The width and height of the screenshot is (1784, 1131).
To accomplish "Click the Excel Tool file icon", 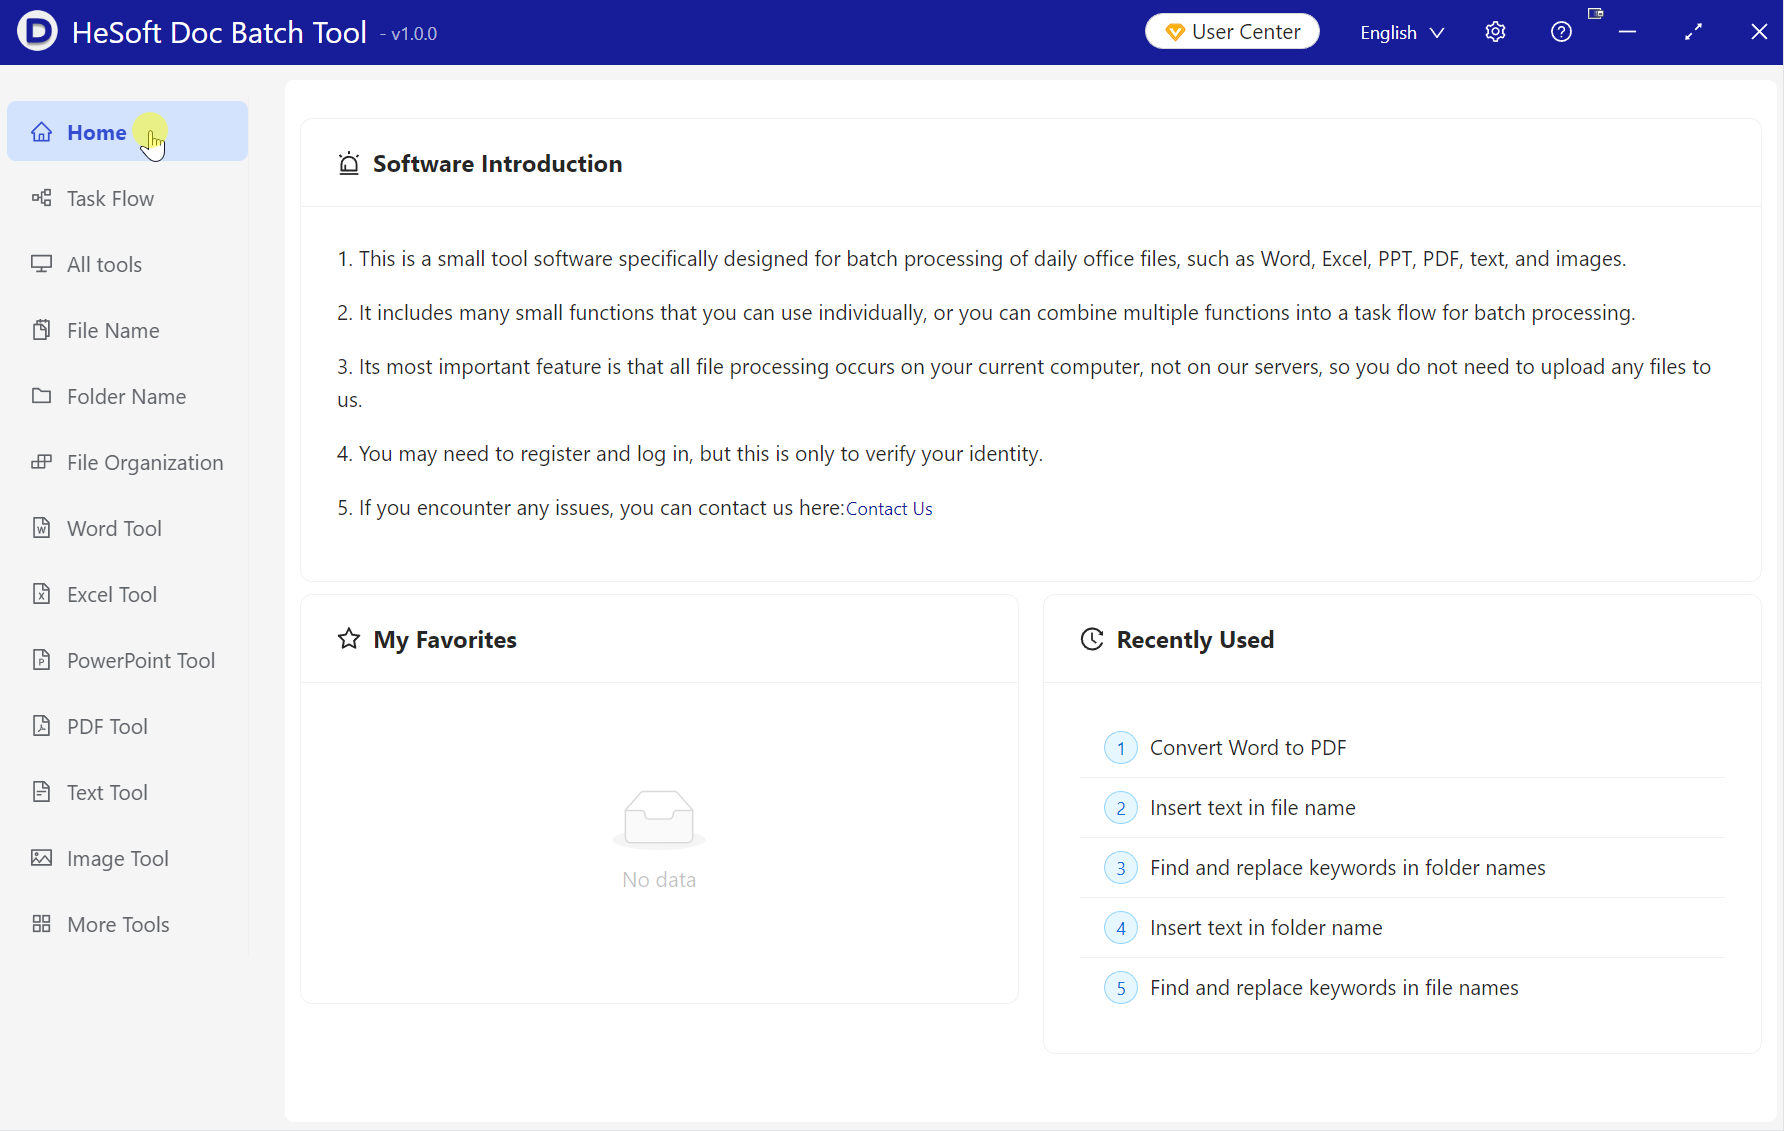I will pos(41,594).
